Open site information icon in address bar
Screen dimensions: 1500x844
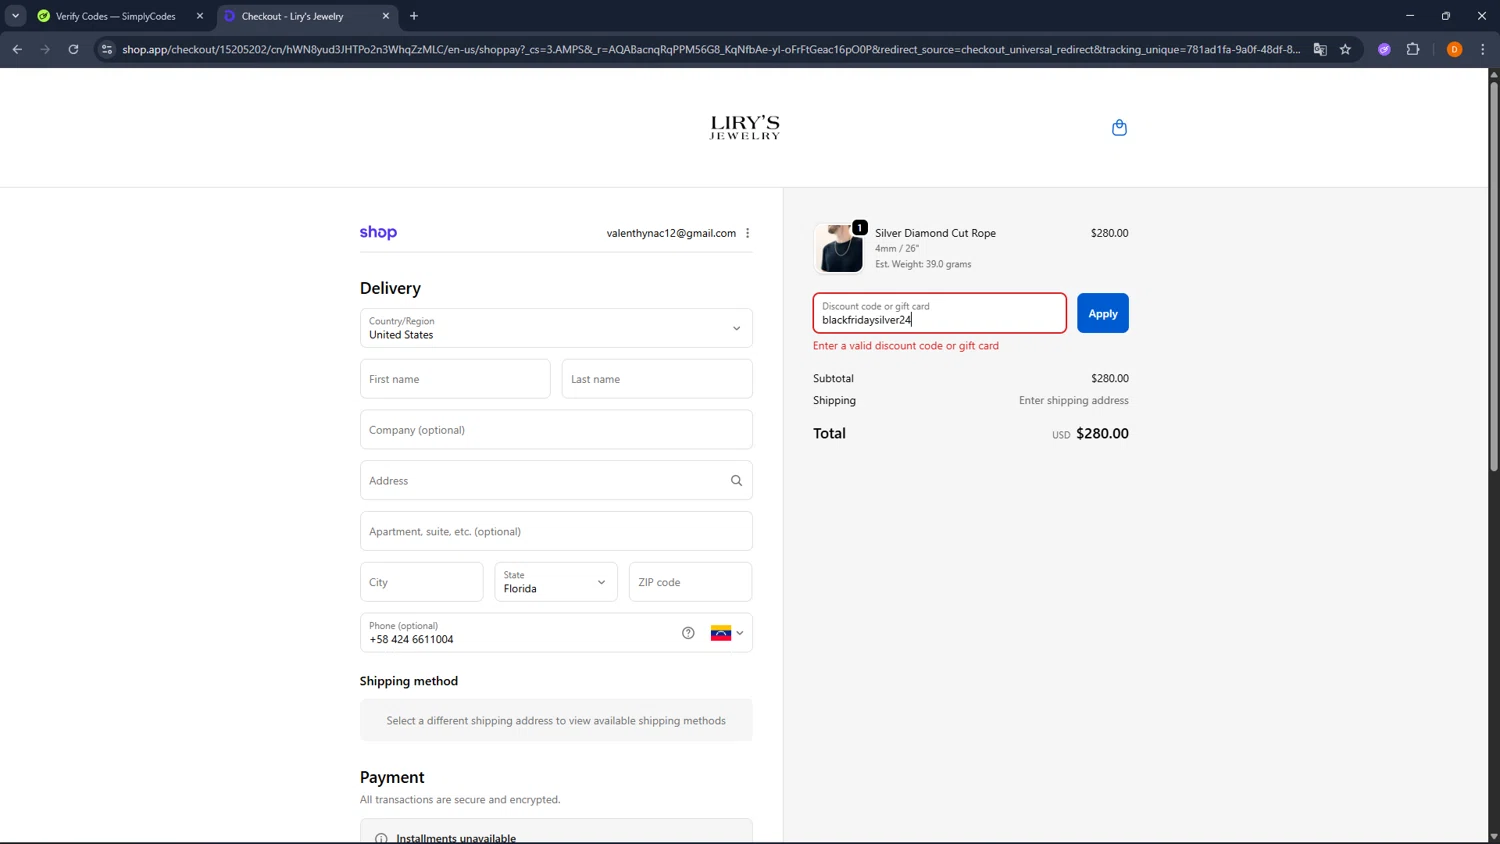tap(107, 49)
